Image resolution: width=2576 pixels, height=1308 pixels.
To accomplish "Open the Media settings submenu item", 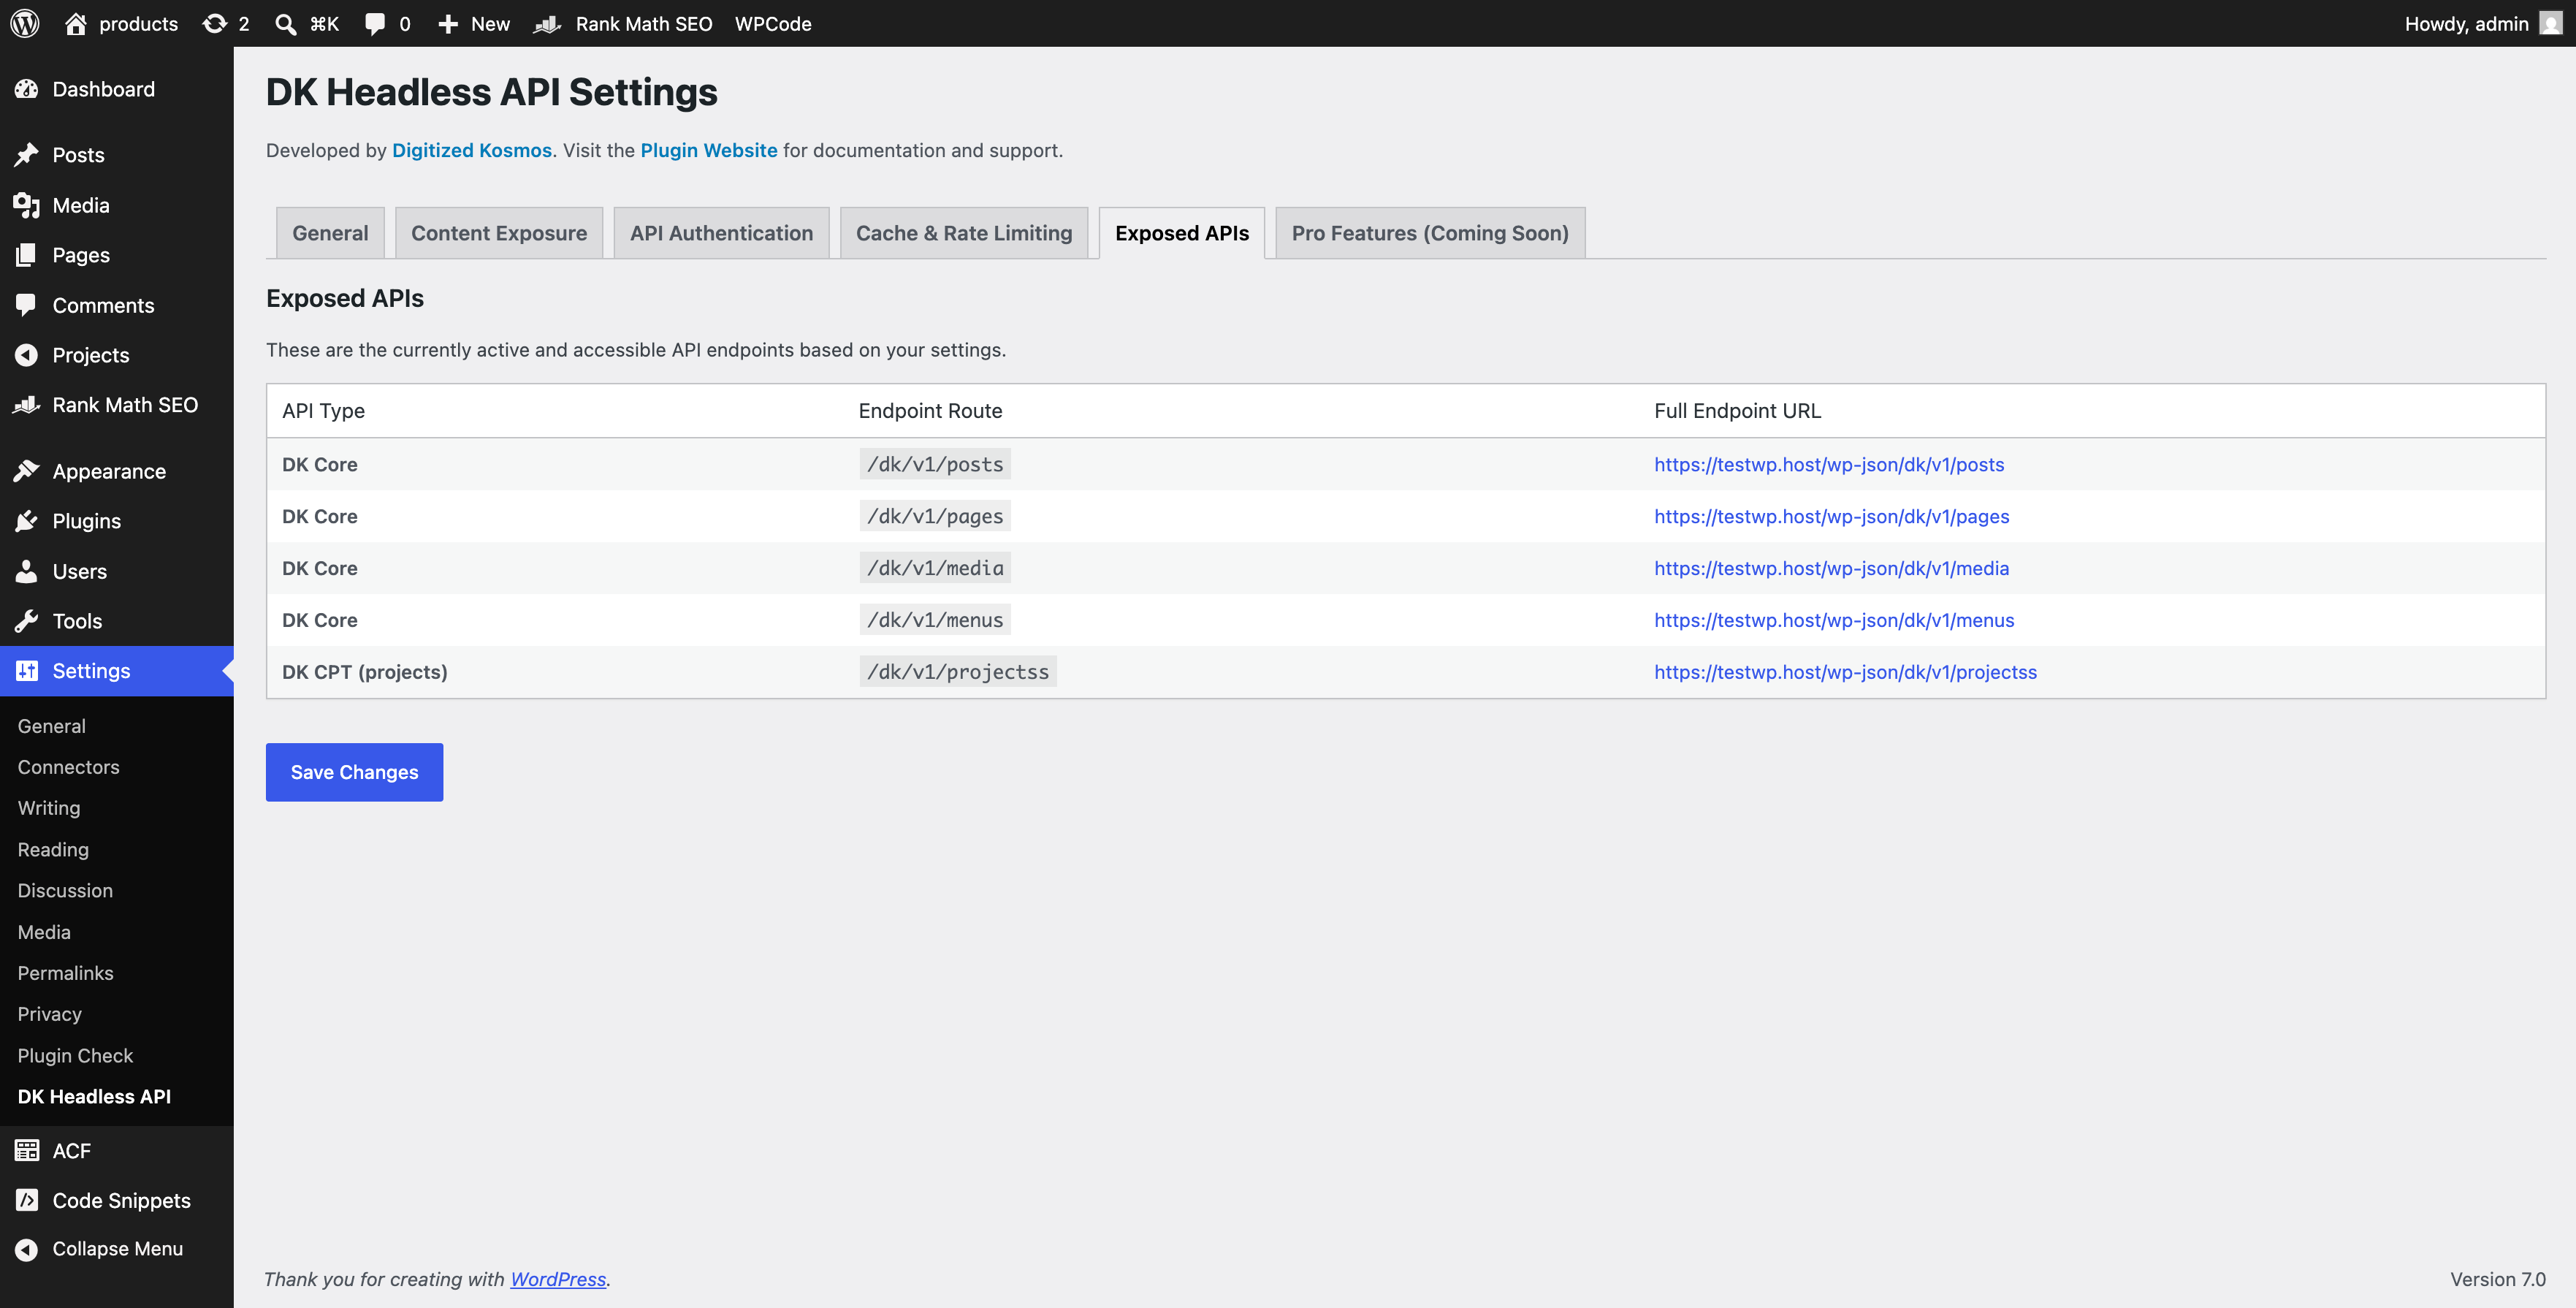I will [44, 932].
